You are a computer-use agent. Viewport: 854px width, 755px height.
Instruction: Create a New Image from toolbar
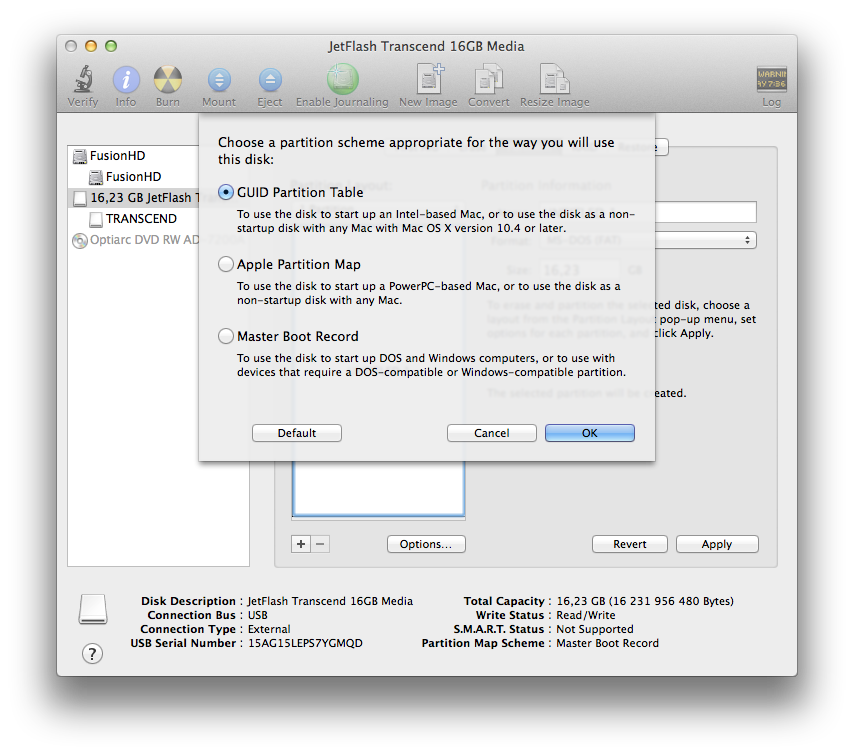(x=430, y=79)
